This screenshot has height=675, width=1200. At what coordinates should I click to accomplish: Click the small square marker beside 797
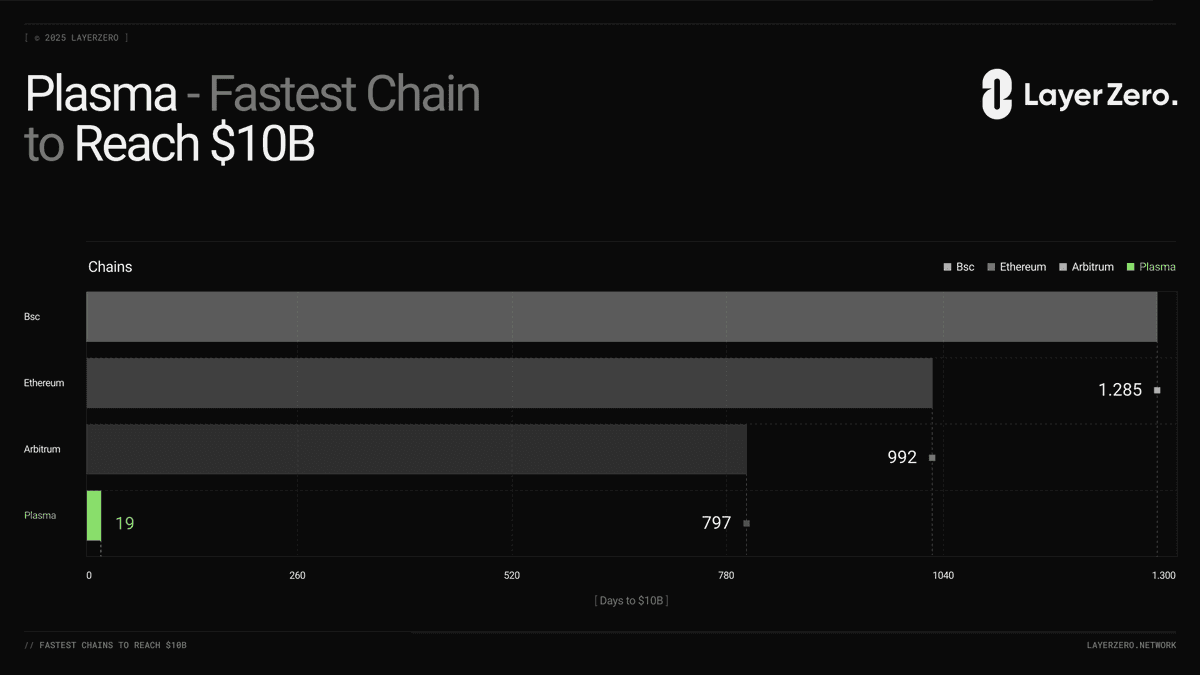coord(746,523)
